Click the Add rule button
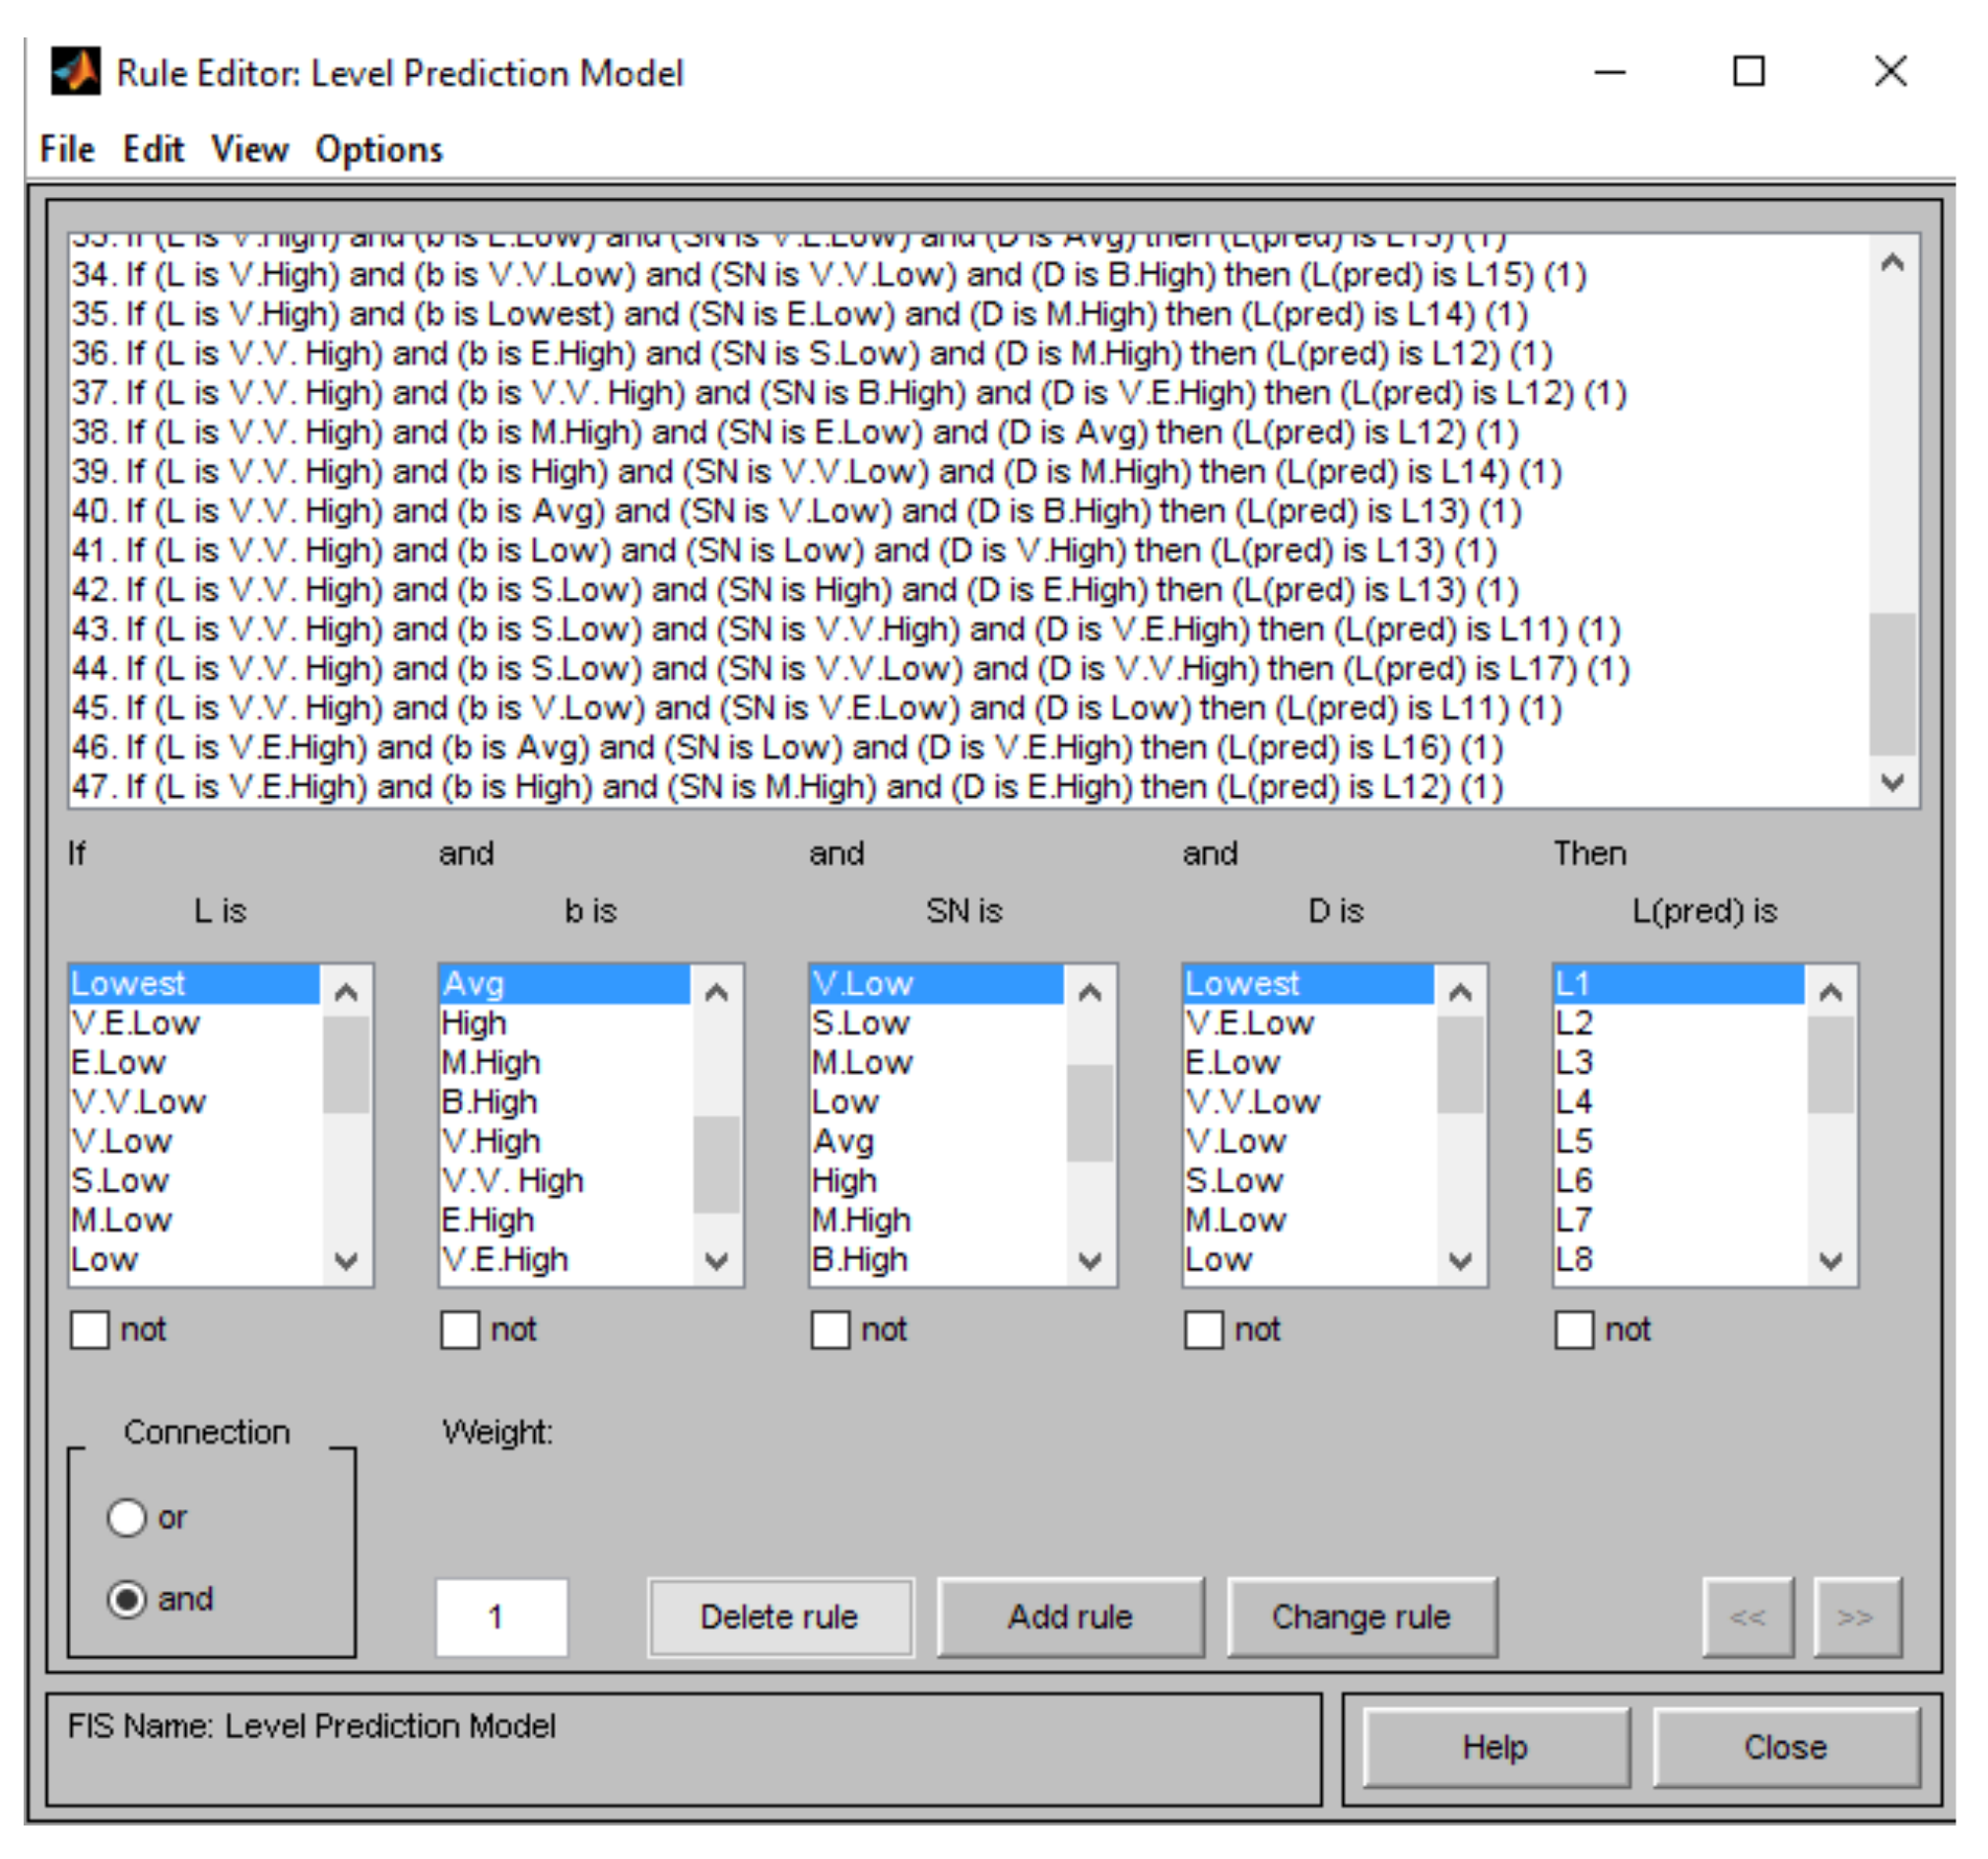Image resolution: width=1988 pixels, height=1859 pixels. click(1070, 1617)
